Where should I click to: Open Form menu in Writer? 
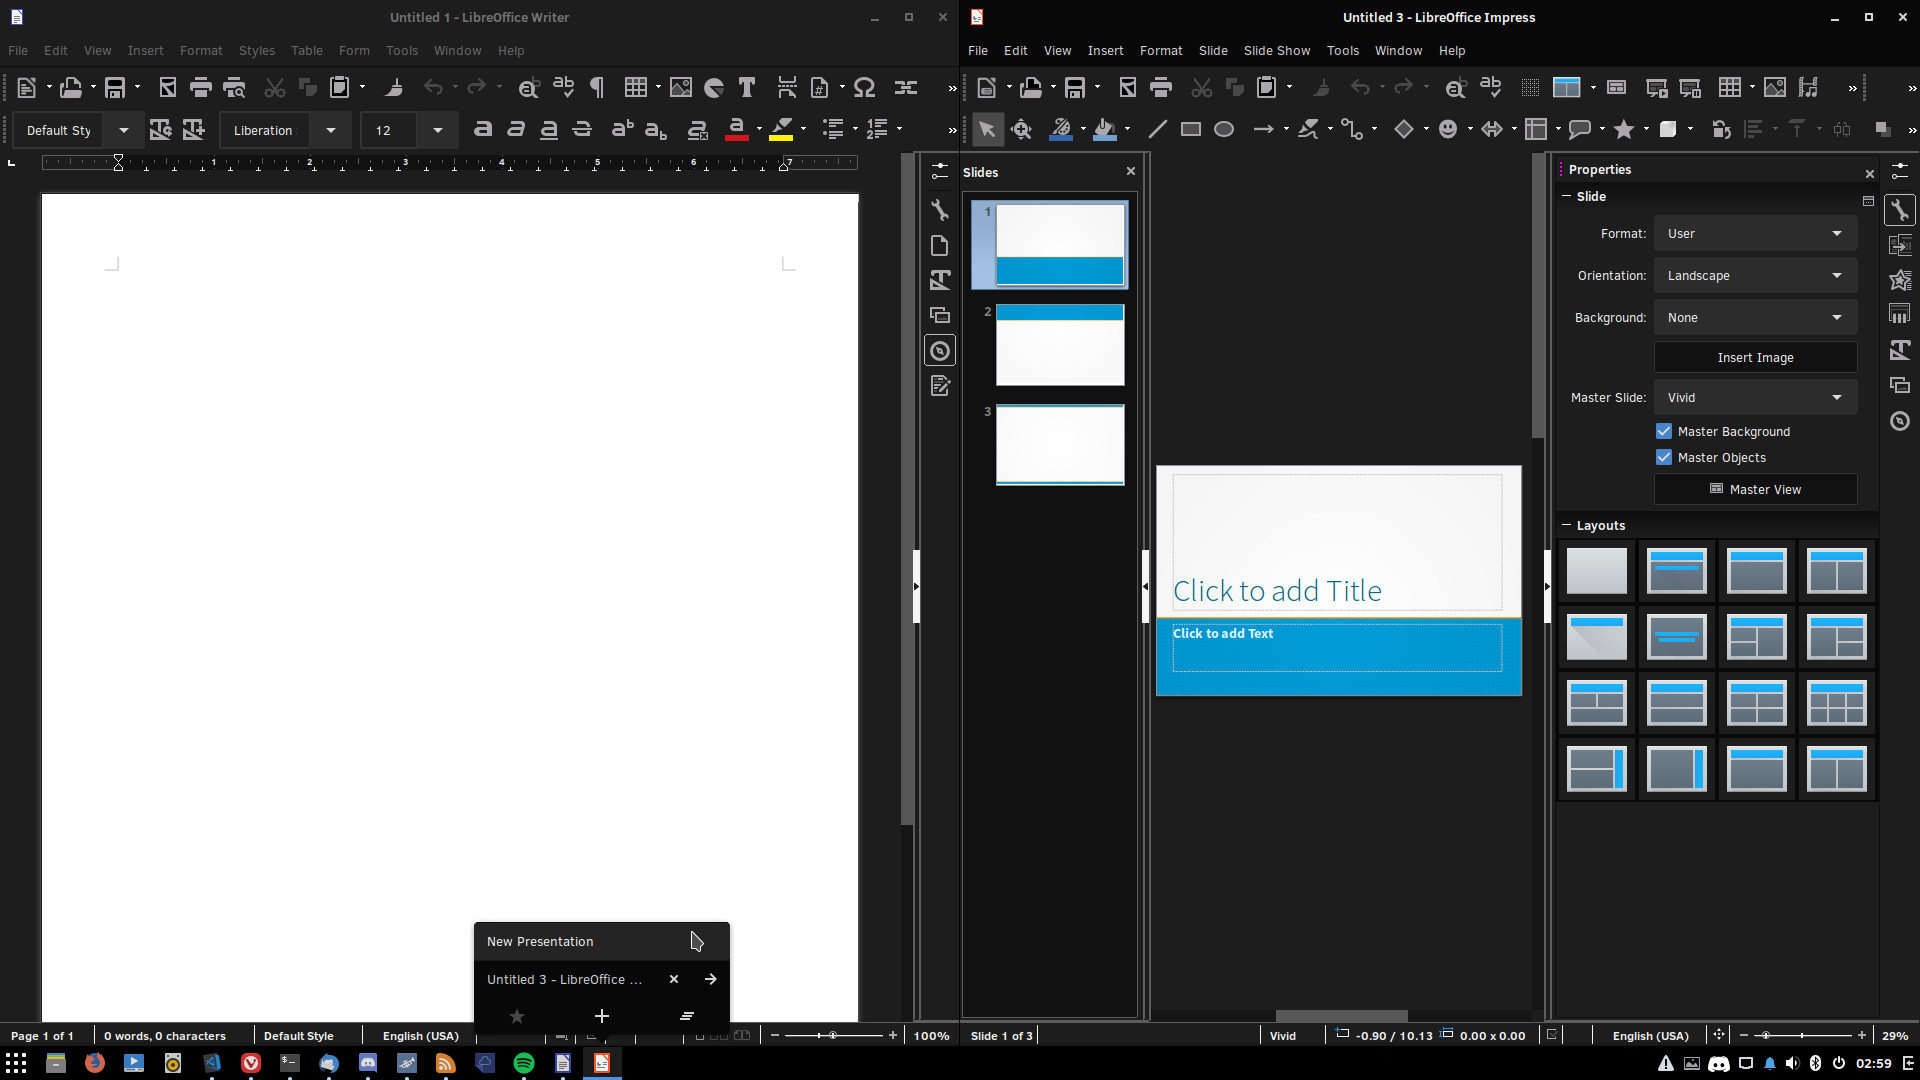pos(354,50)
